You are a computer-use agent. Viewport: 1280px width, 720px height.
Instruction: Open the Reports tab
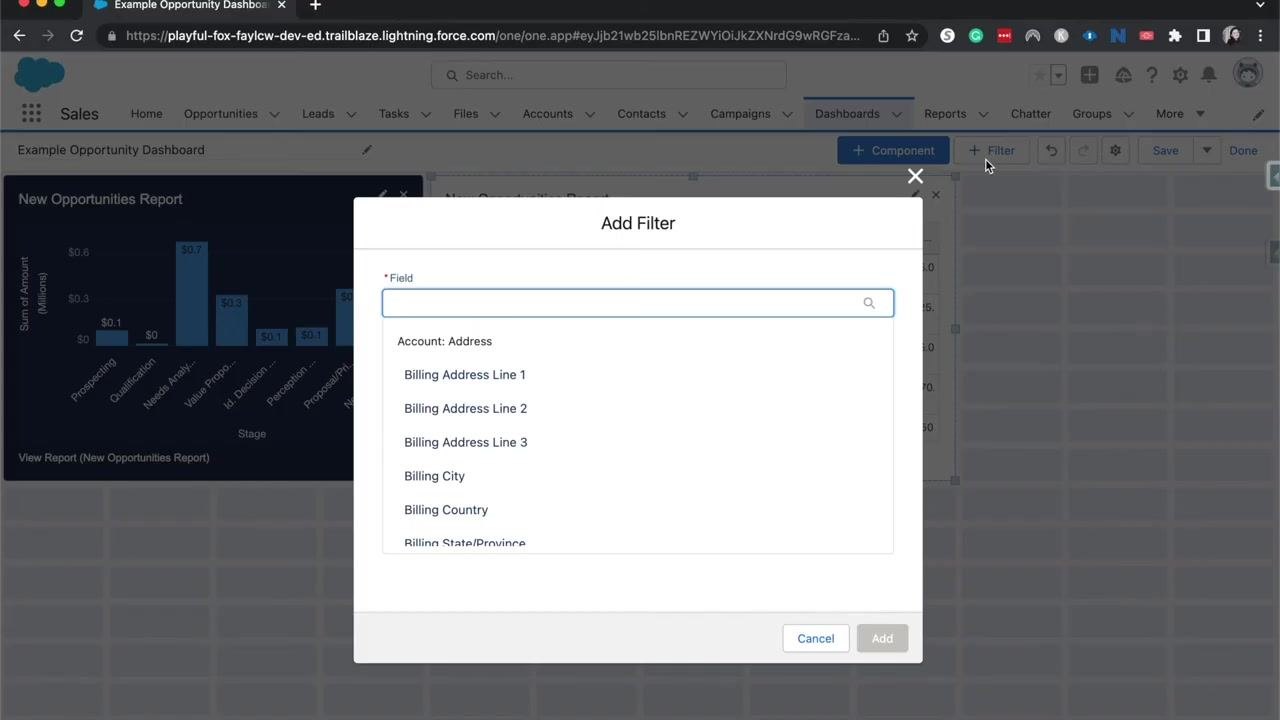click(x=945, y=114)
